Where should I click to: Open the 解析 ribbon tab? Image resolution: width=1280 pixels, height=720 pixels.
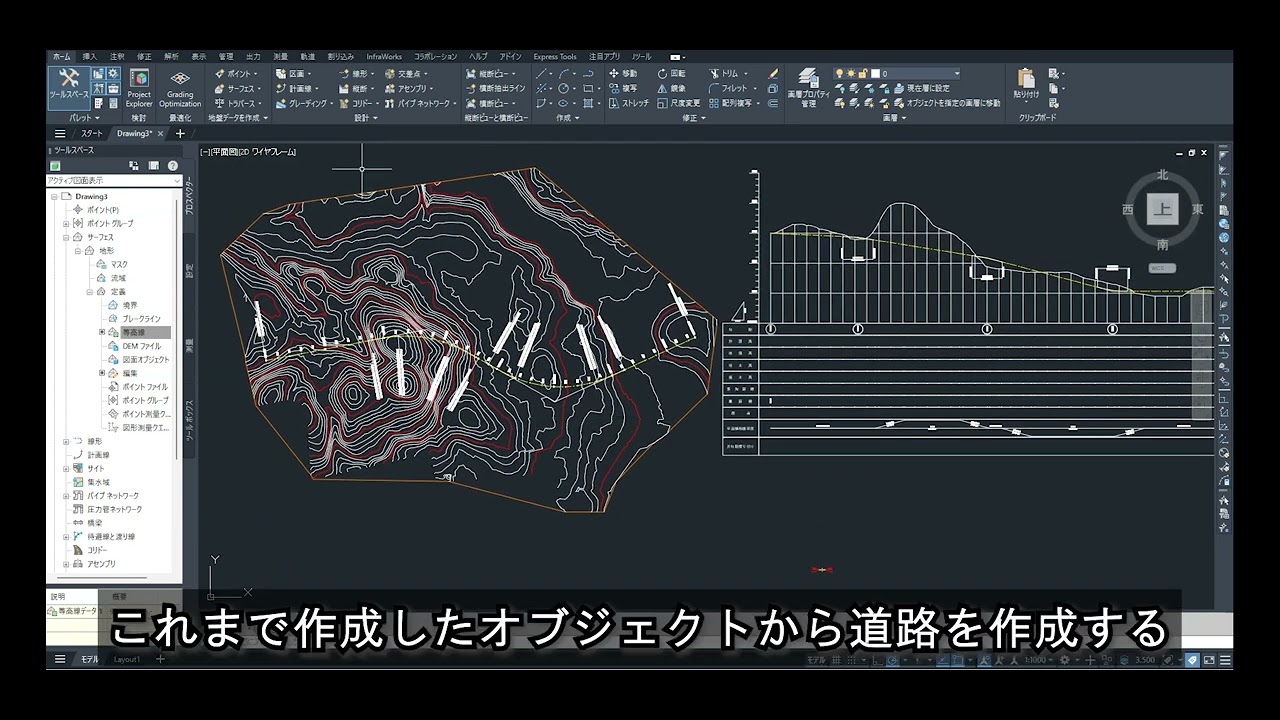[171, 57]
